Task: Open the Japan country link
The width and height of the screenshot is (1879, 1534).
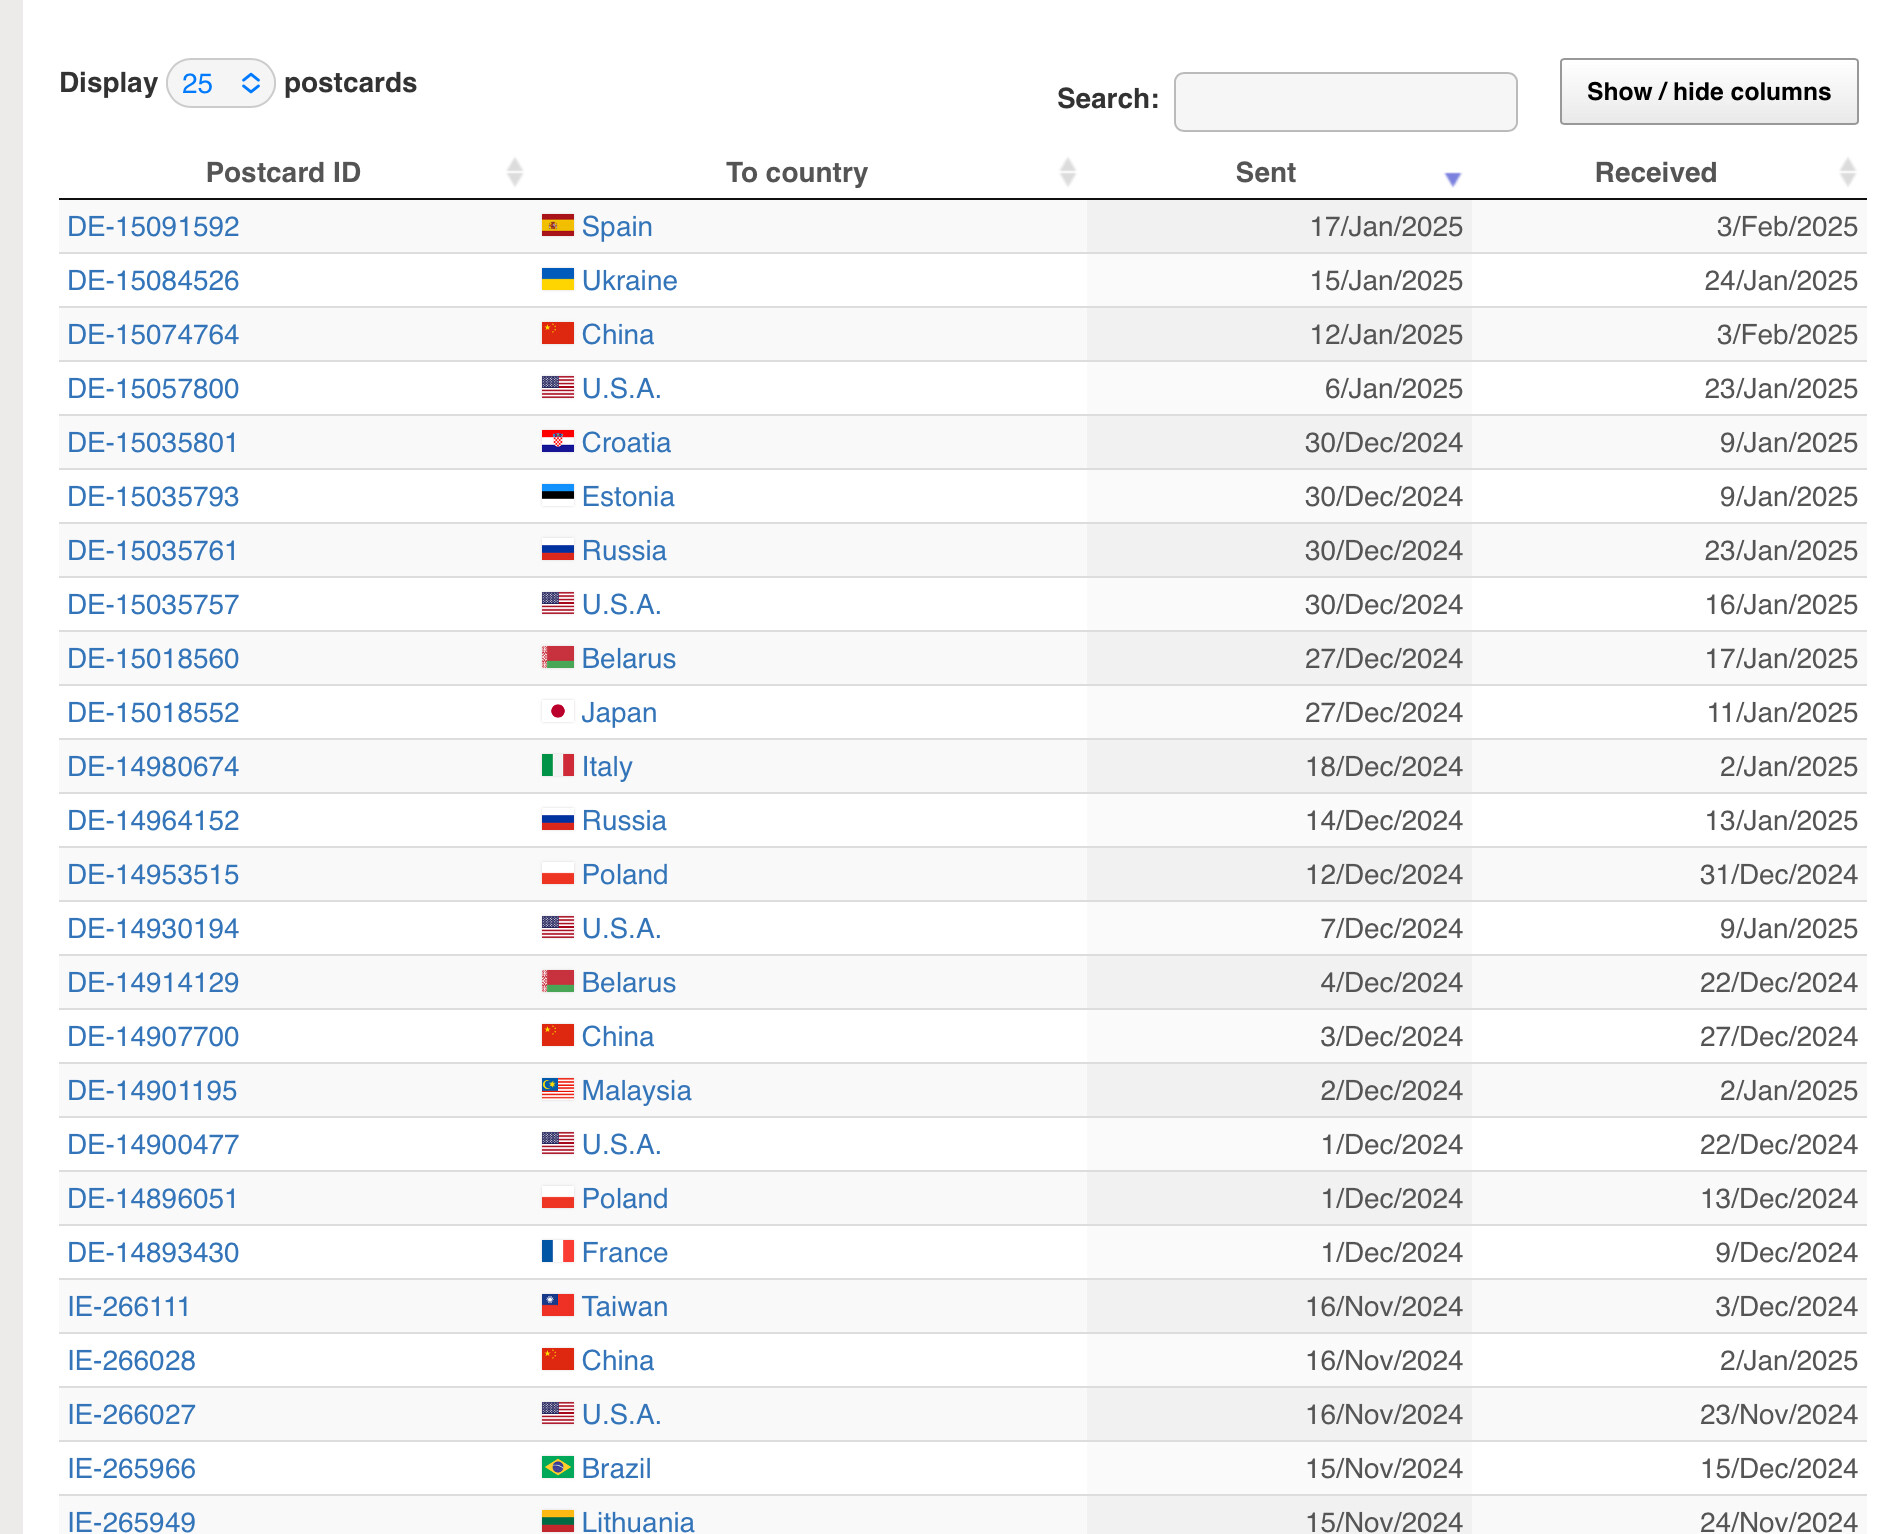Action: pos(619,712)
